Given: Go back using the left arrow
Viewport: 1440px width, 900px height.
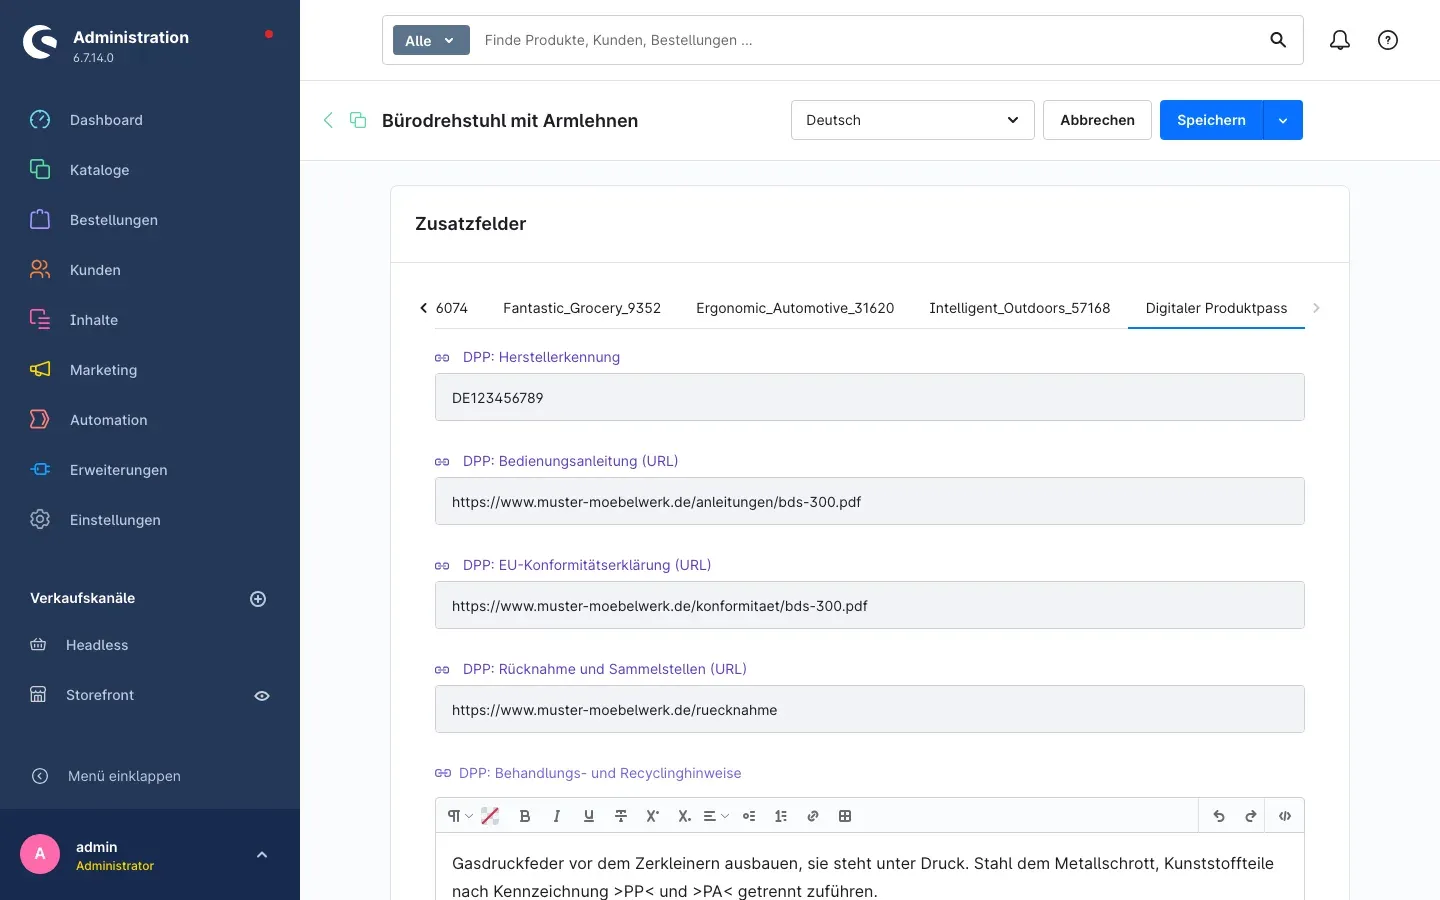Looking at the screenshot, I should (x=328, y=120).
